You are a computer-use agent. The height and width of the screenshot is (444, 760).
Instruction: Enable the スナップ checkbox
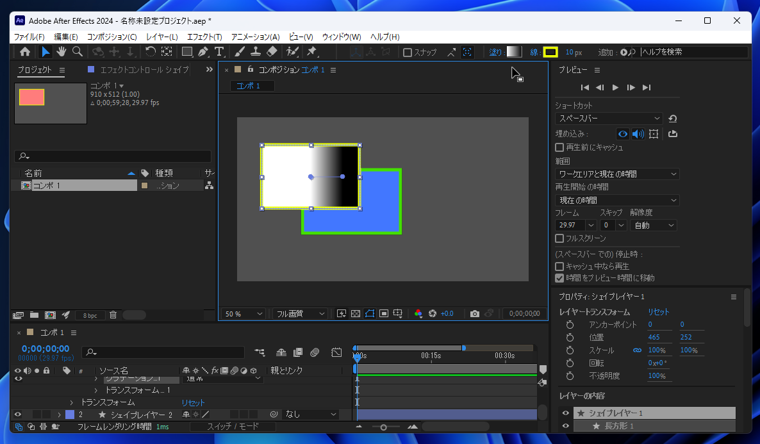407,52
